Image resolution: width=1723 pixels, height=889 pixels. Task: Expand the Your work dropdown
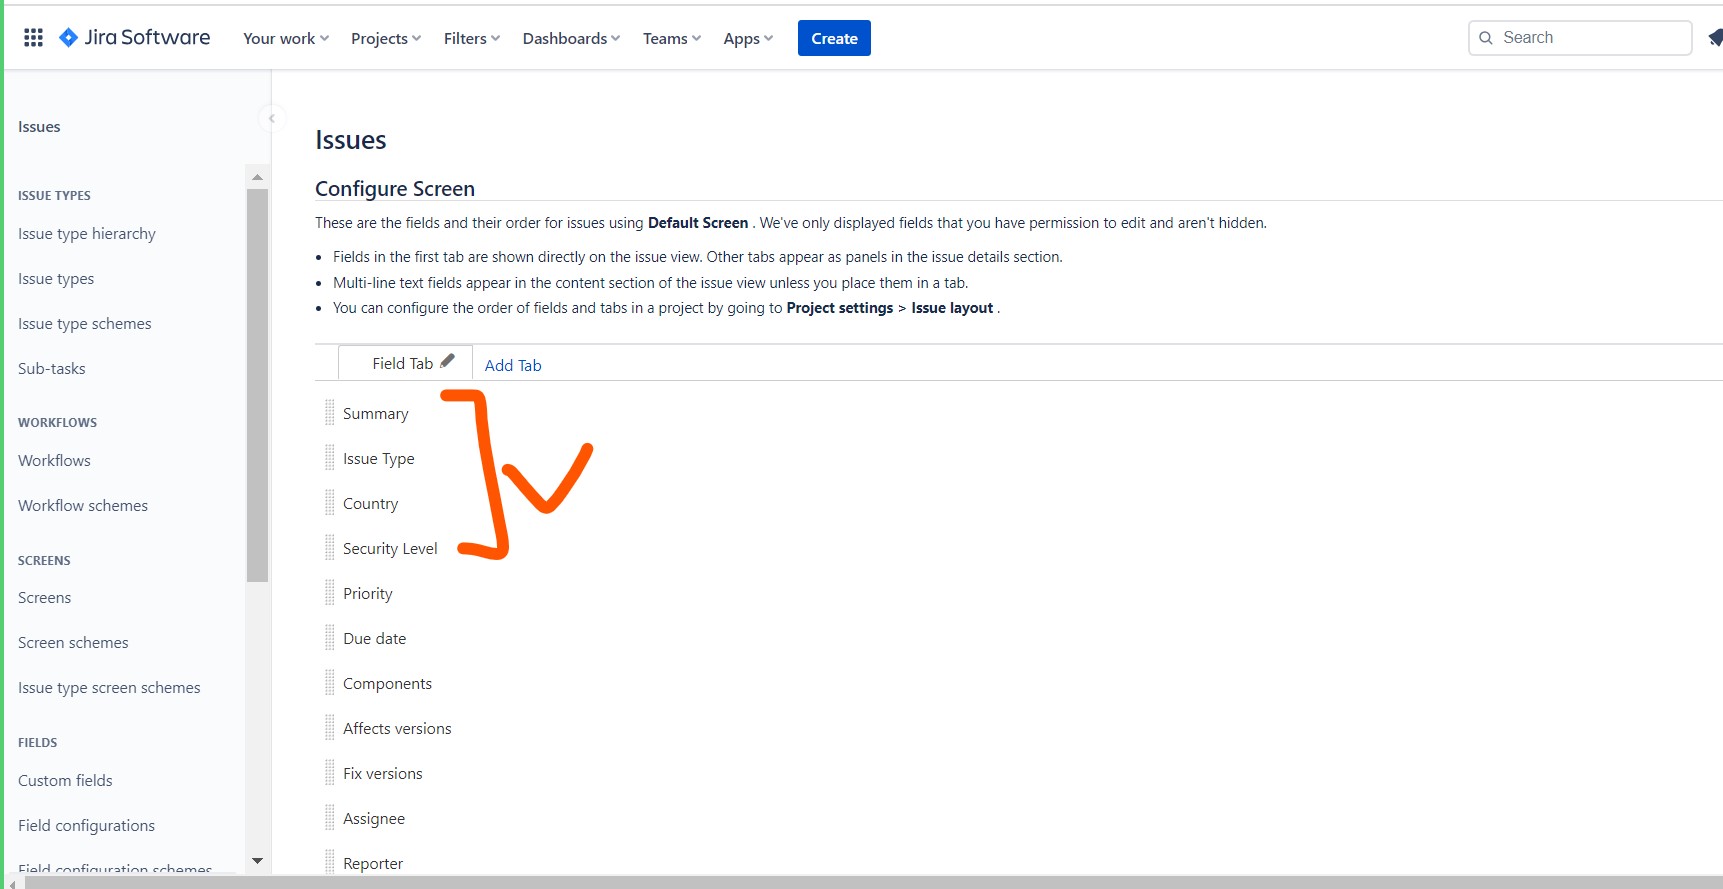click(x=285, y=38)
